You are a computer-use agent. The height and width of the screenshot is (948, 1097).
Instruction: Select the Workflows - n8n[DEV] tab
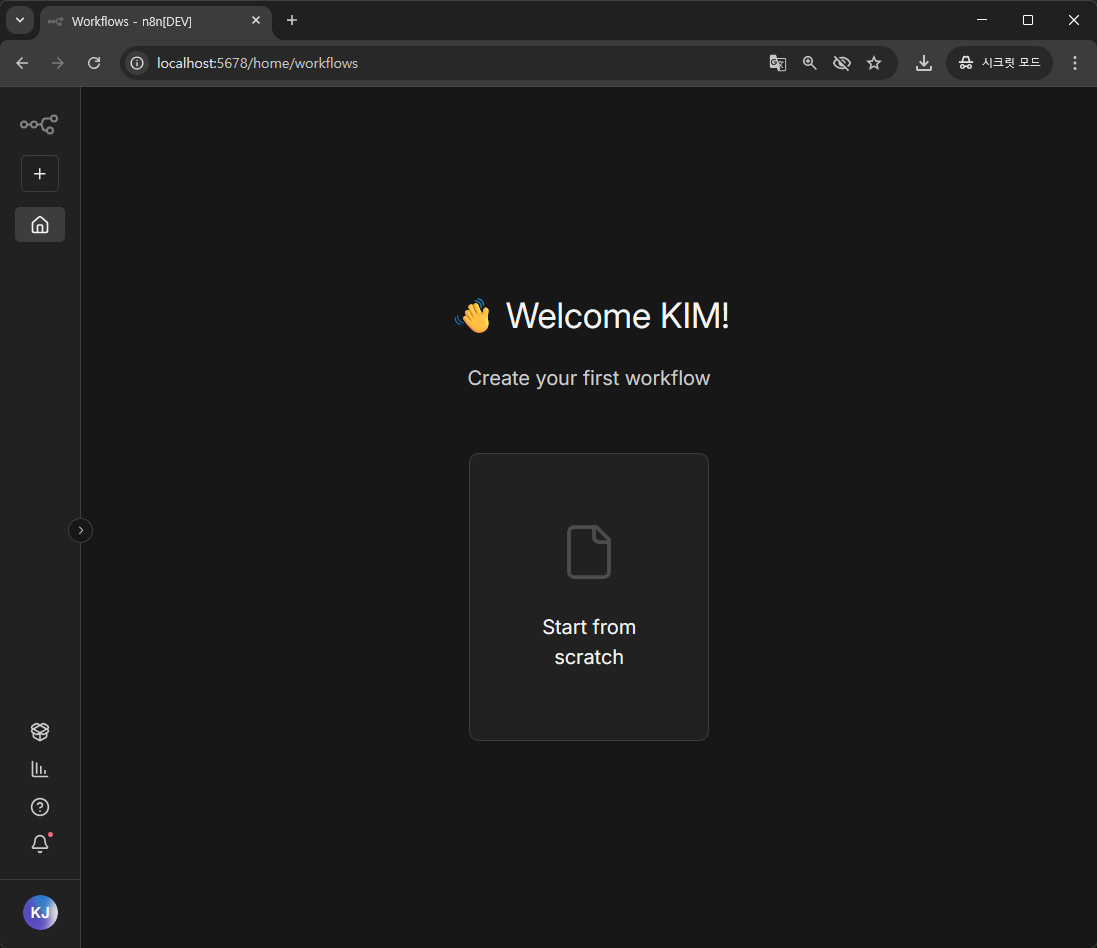[150, 21]
